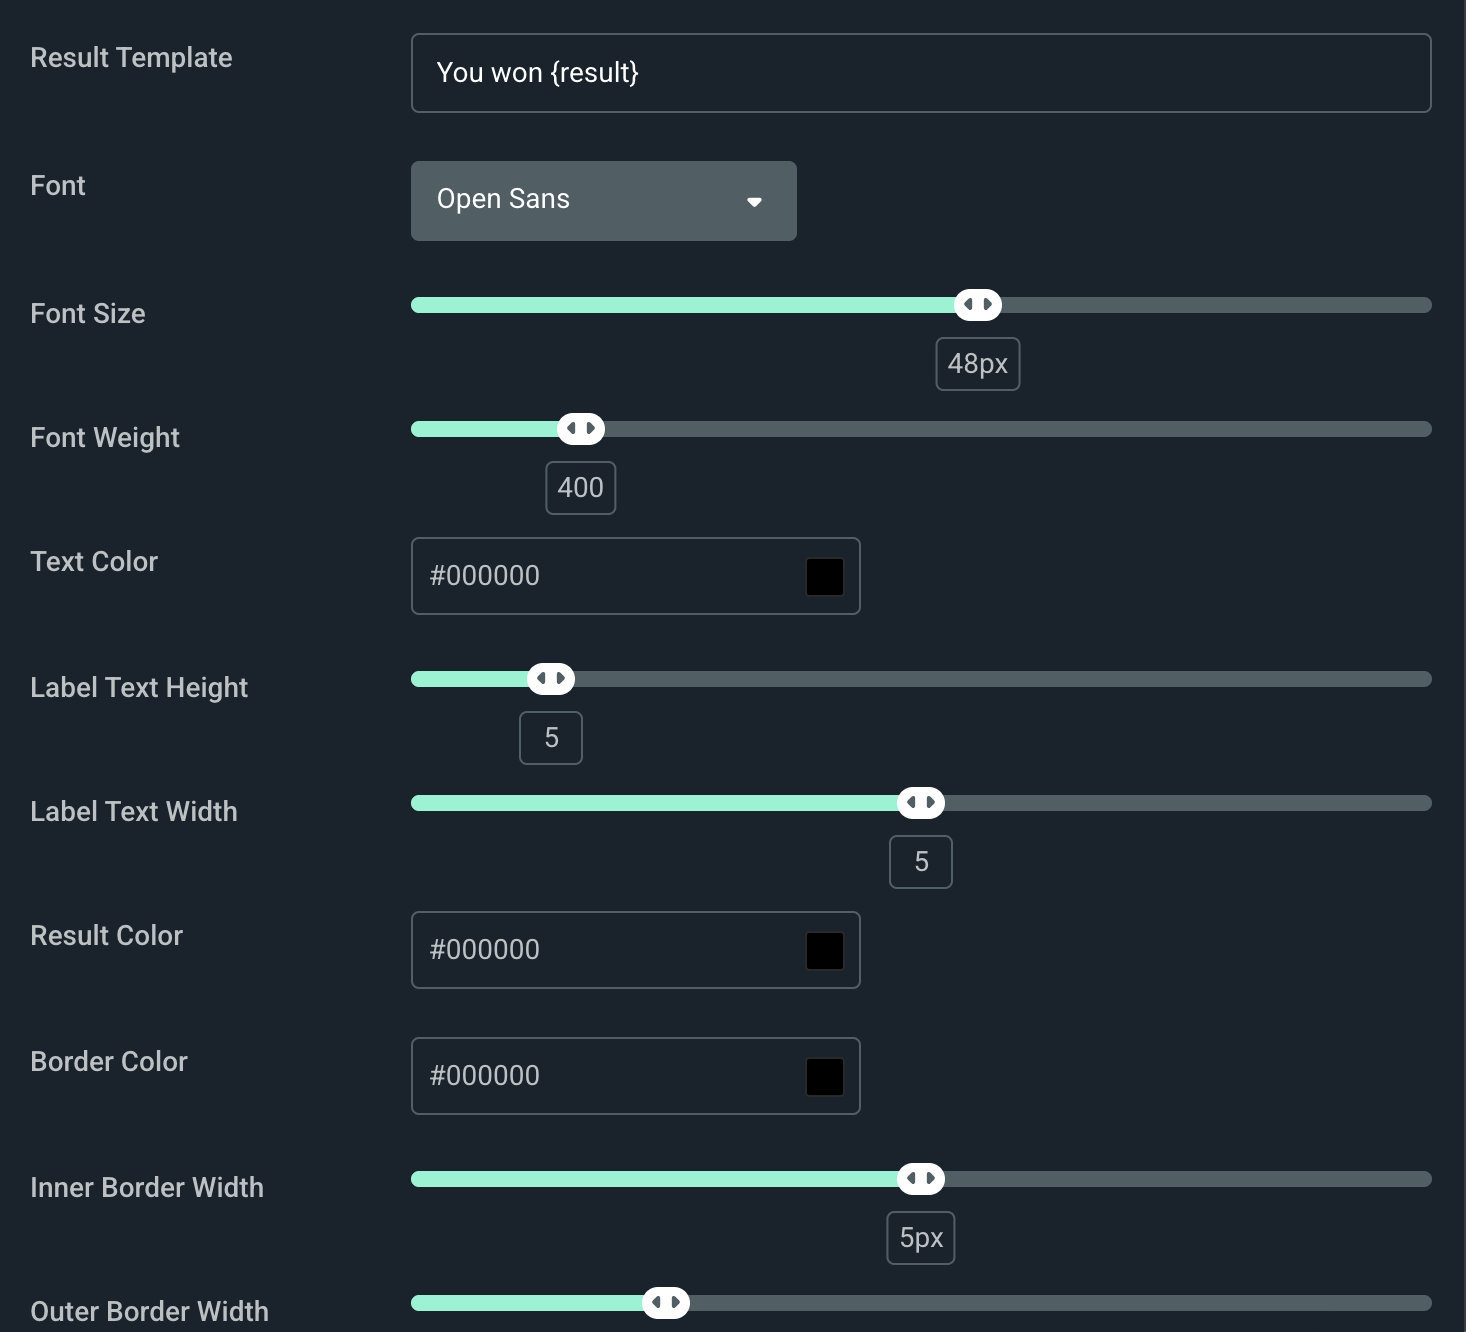Click the Result Template text field
The height and width of the screenshot is (1332, 1466).
pyautogui.click(x=920, y=73)
